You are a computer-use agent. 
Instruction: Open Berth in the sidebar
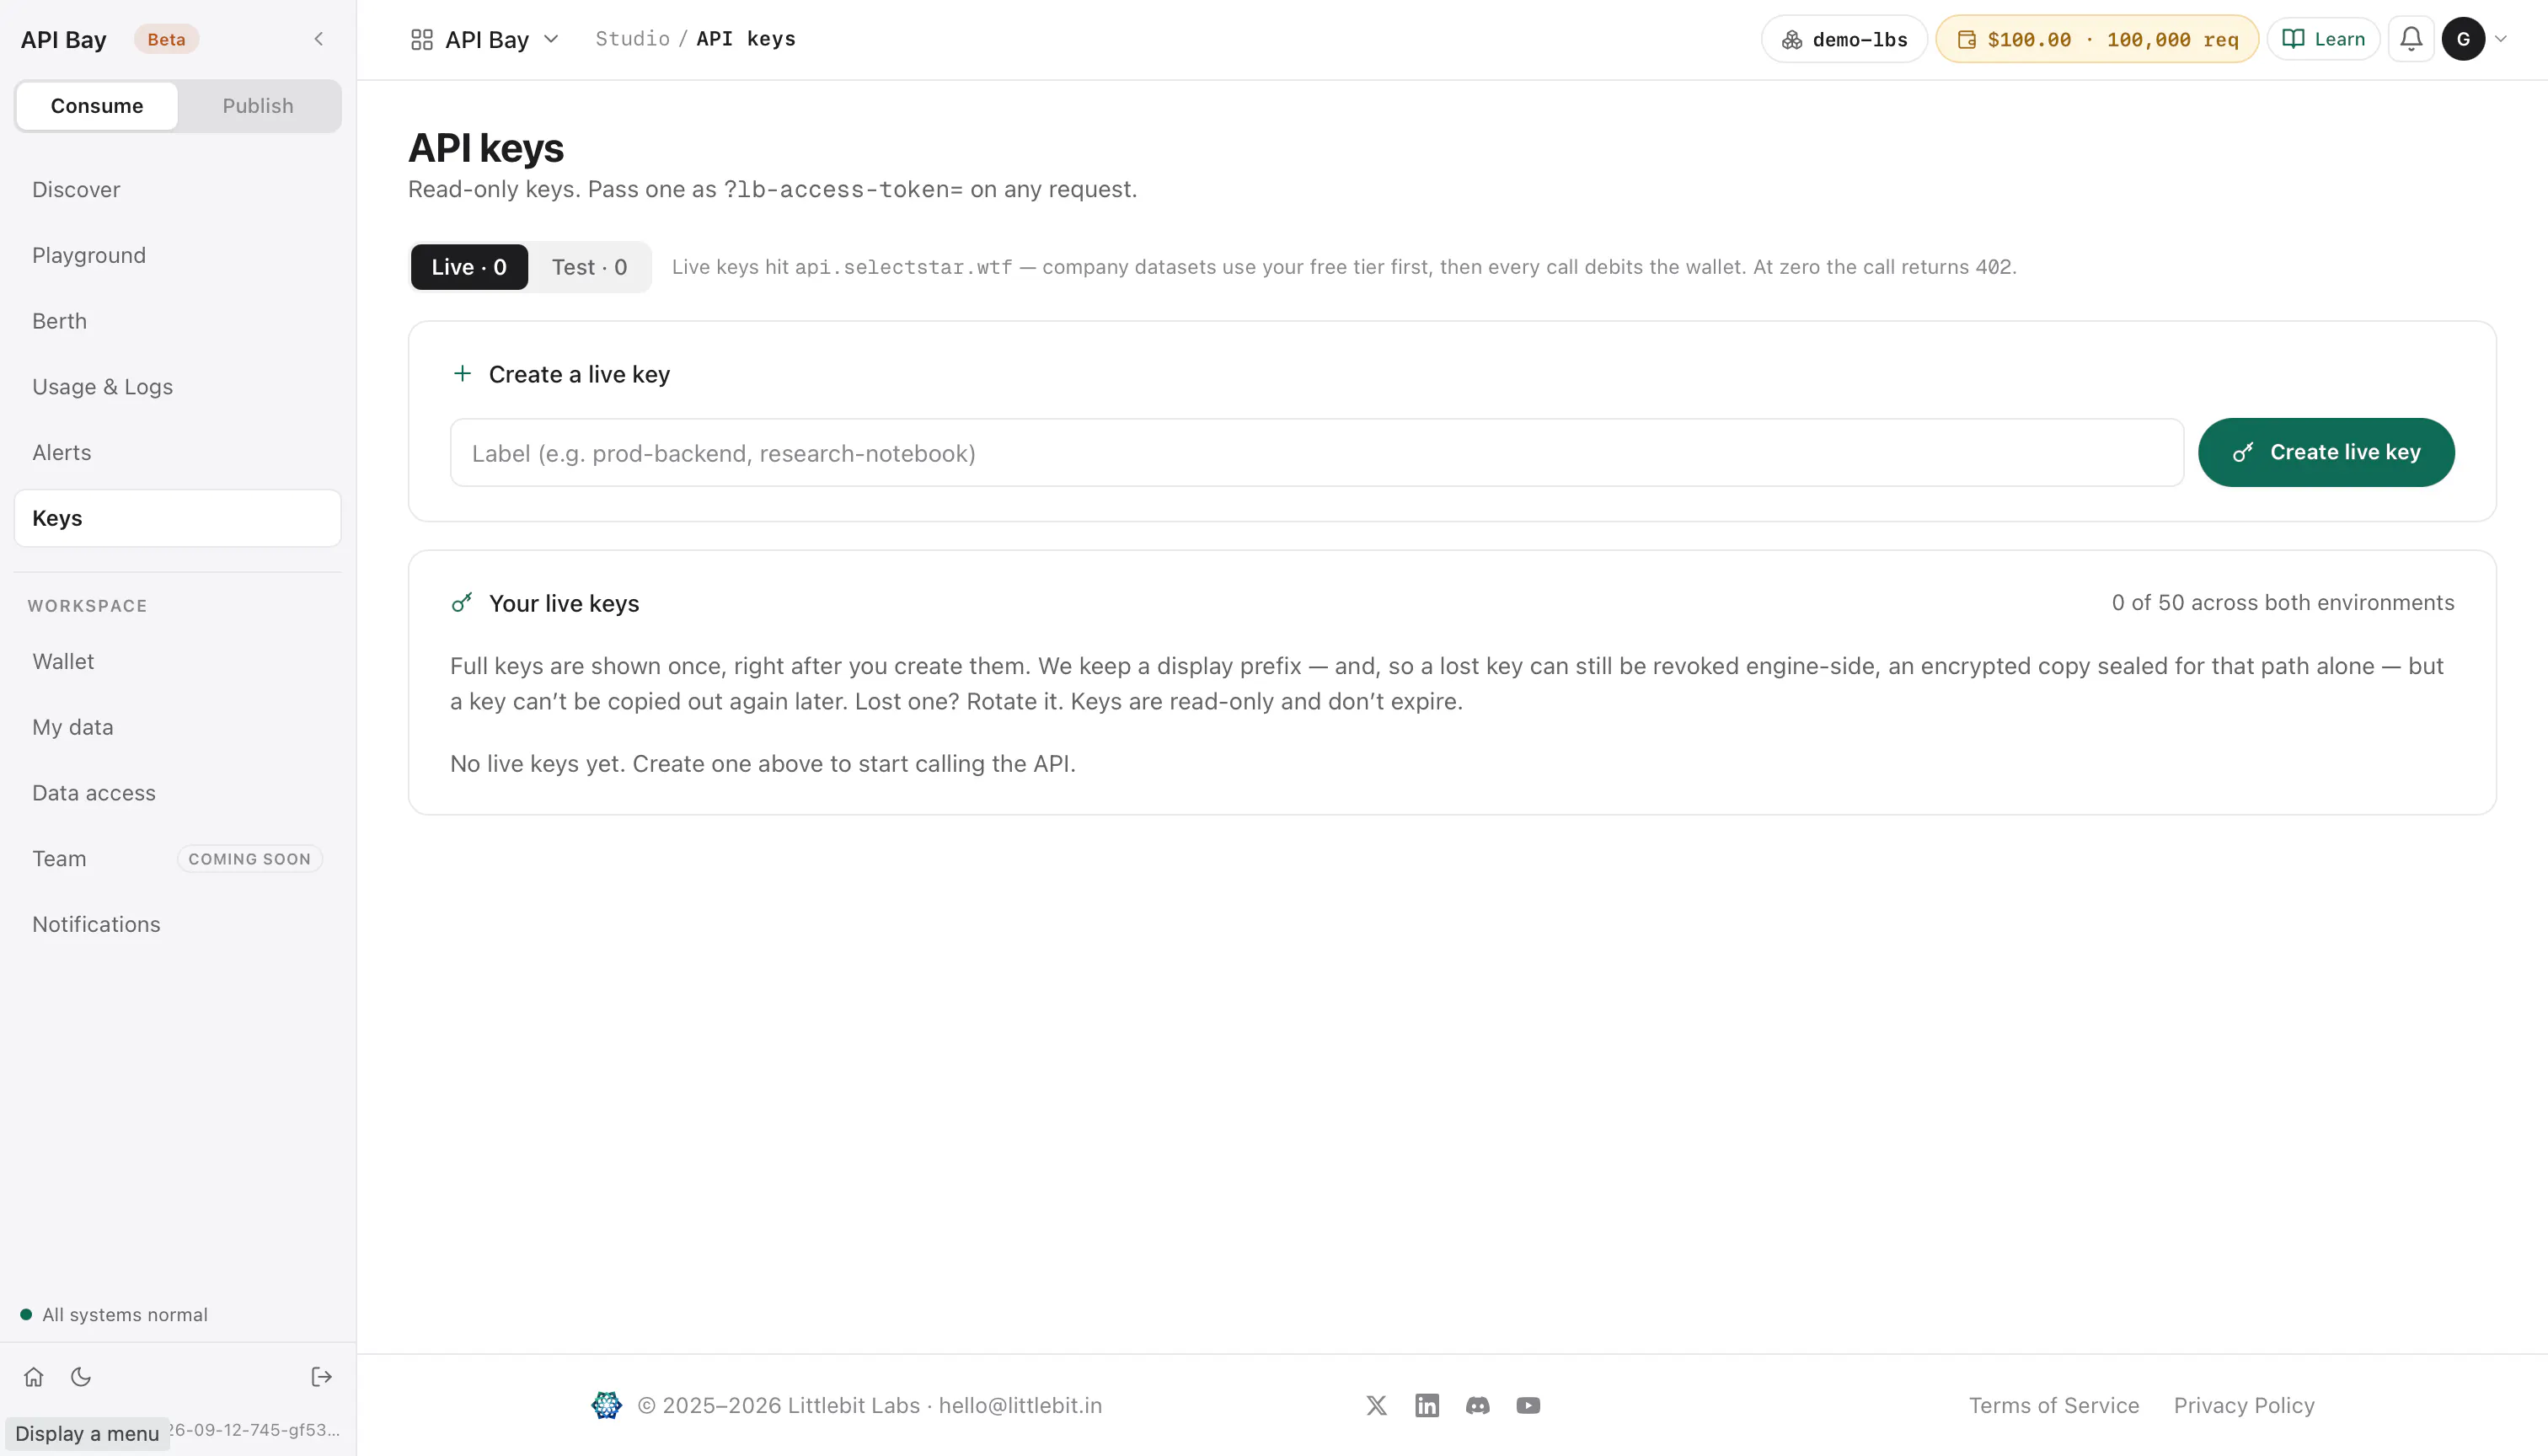click(x=178, y=321)
